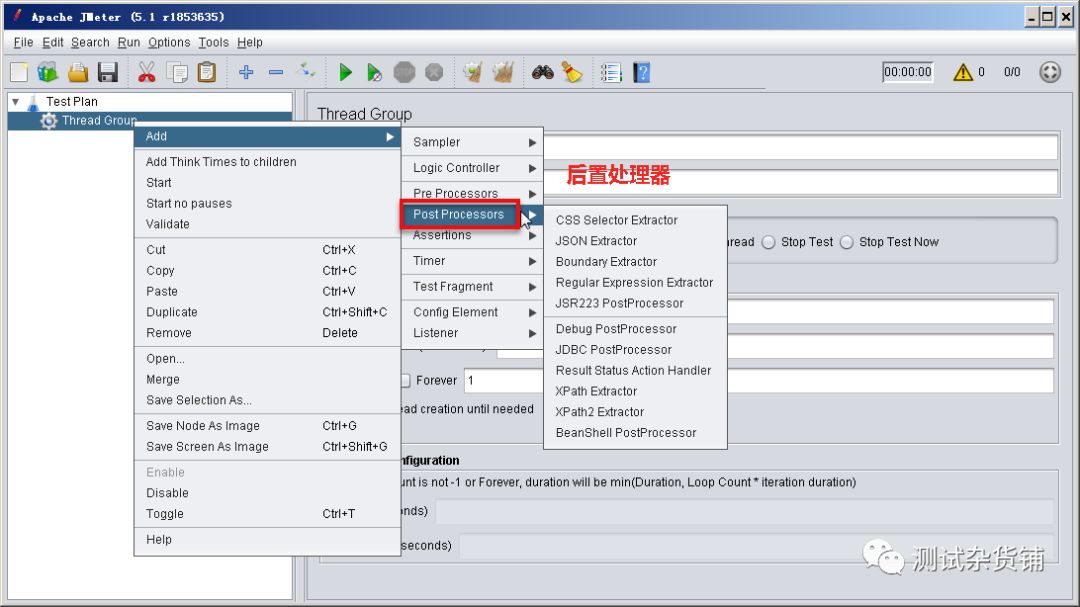
Task: Open the Logic Controller submenu
Action: pos(472,167)
